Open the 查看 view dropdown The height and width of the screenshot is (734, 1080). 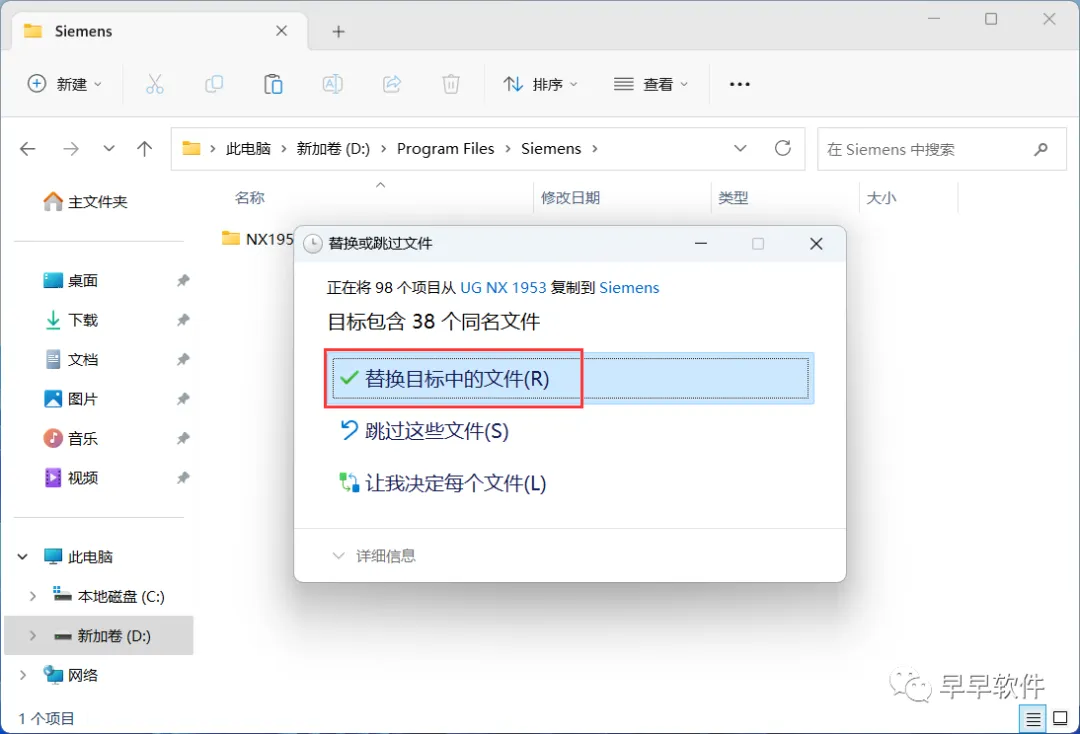(x=651, y=84)
